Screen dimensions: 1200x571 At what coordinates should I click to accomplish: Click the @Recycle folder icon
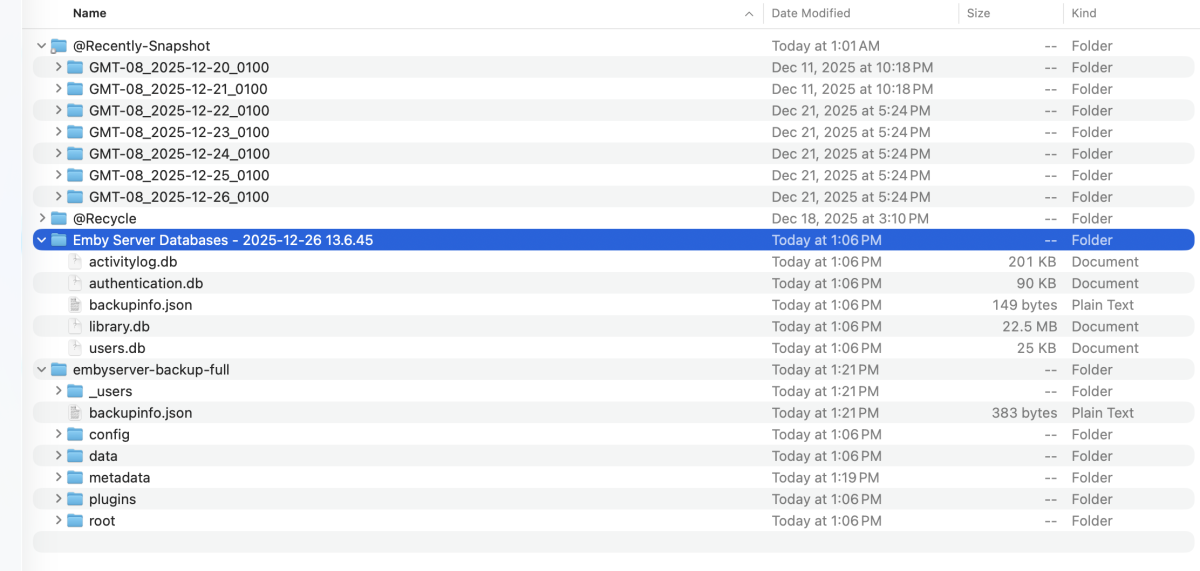(59, 218)
